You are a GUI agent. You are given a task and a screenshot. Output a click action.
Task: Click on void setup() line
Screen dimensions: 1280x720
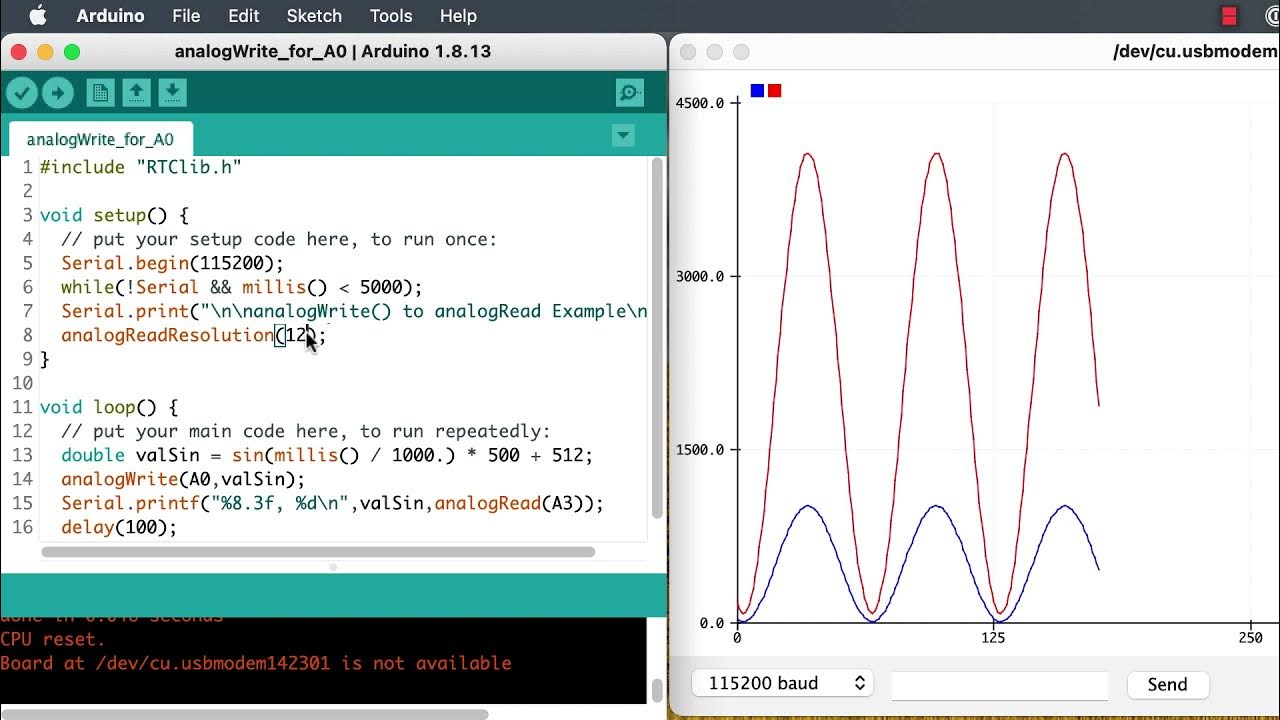pos(114,215)
